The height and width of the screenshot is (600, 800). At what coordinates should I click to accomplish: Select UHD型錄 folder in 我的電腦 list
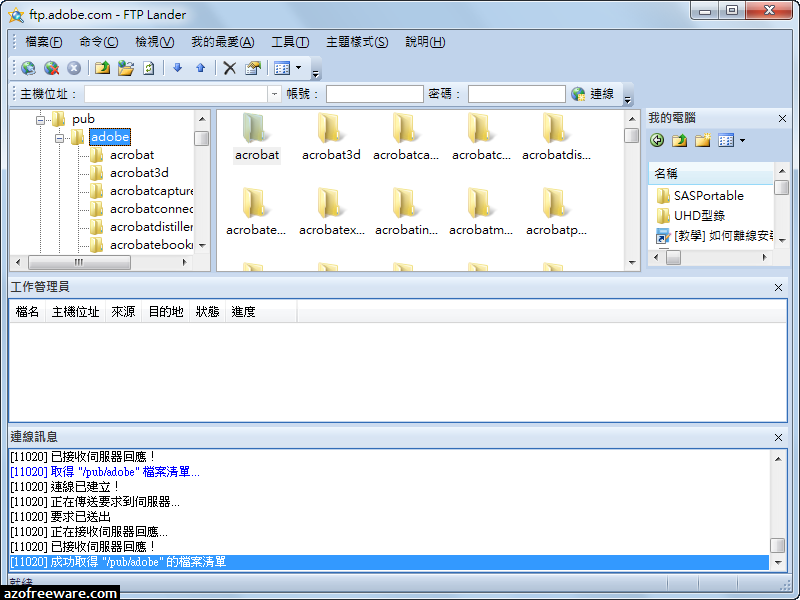tap(691, 215)
